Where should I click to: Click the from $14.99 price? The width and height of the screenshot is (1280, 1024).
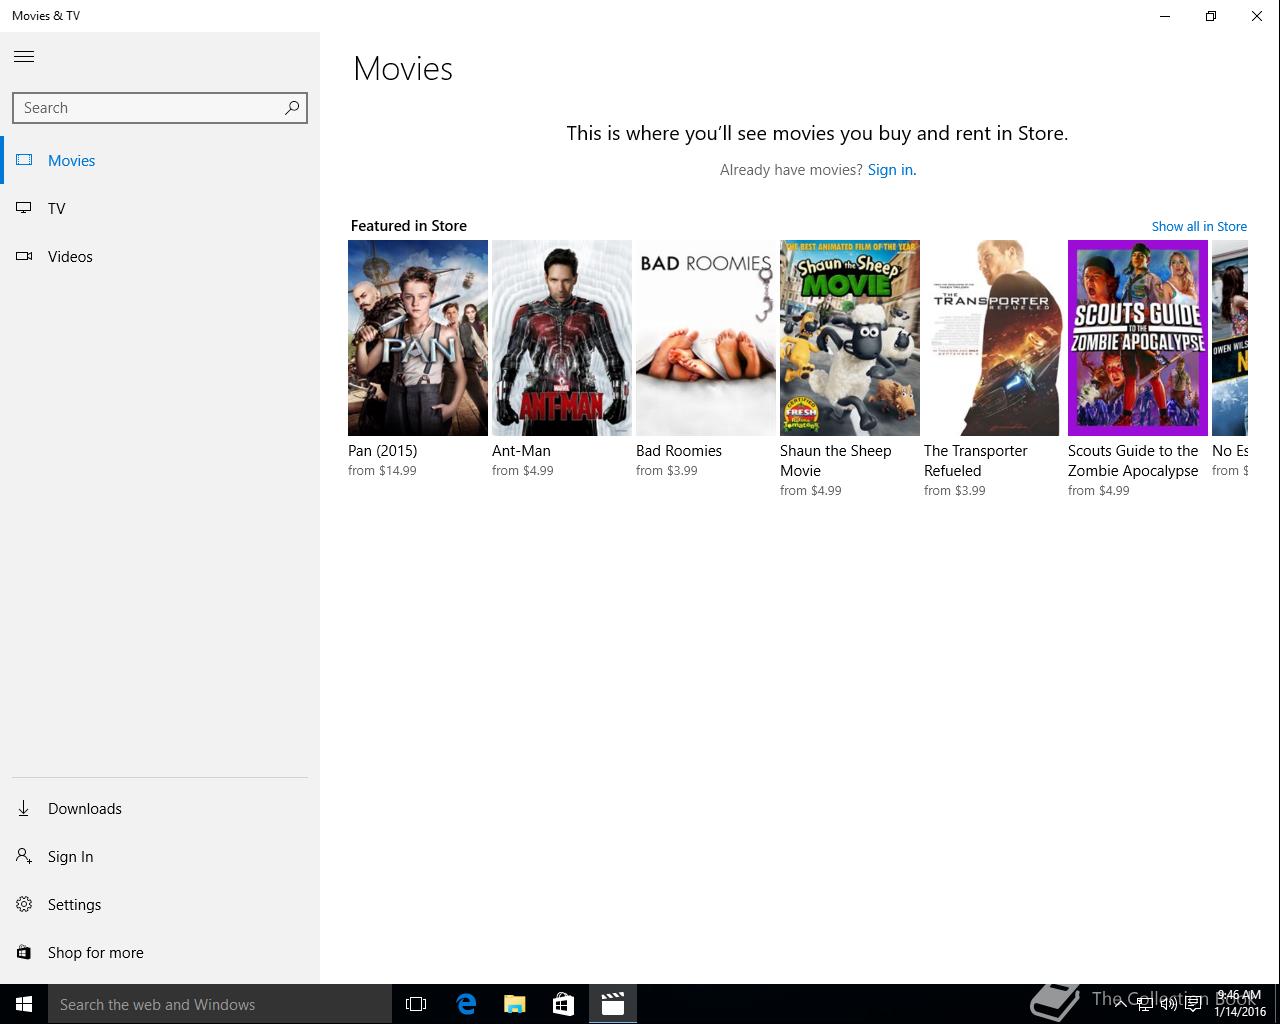tap(382, 471)
